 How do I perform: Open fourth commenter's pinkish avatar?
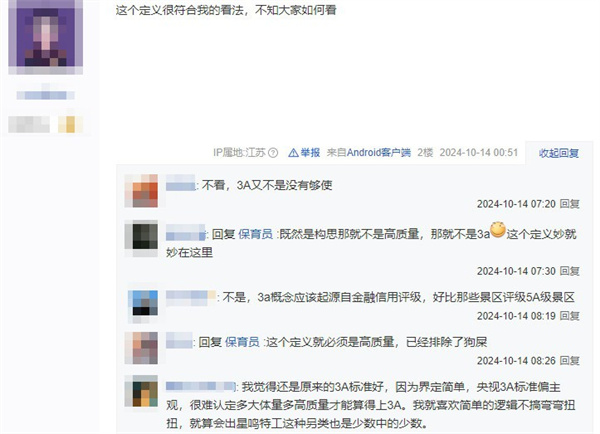pyautogui.click(x=141, y=348)
